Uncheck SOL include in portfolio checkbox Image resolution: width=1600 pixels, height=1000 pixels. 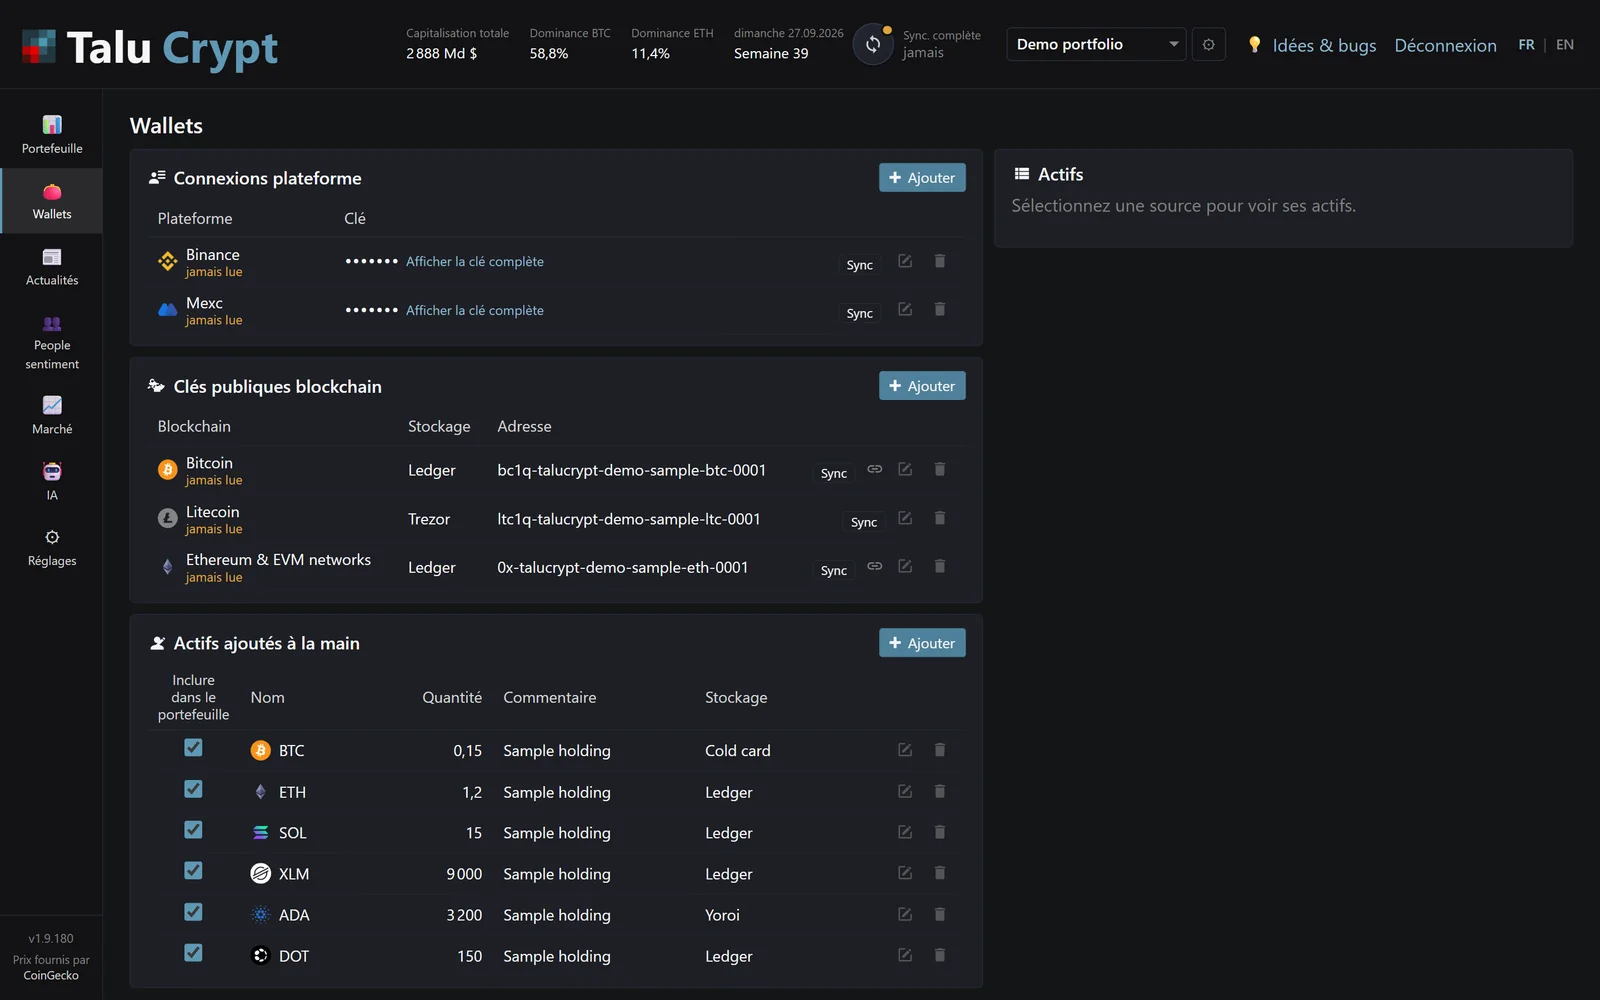pyautogui.click(x=193, y=830)
